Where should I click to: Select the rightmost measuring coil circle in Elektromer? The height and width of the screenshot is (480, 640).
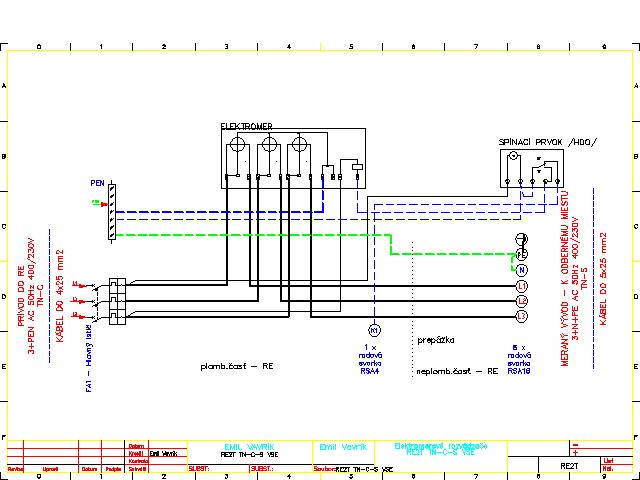tap(300, 144)
